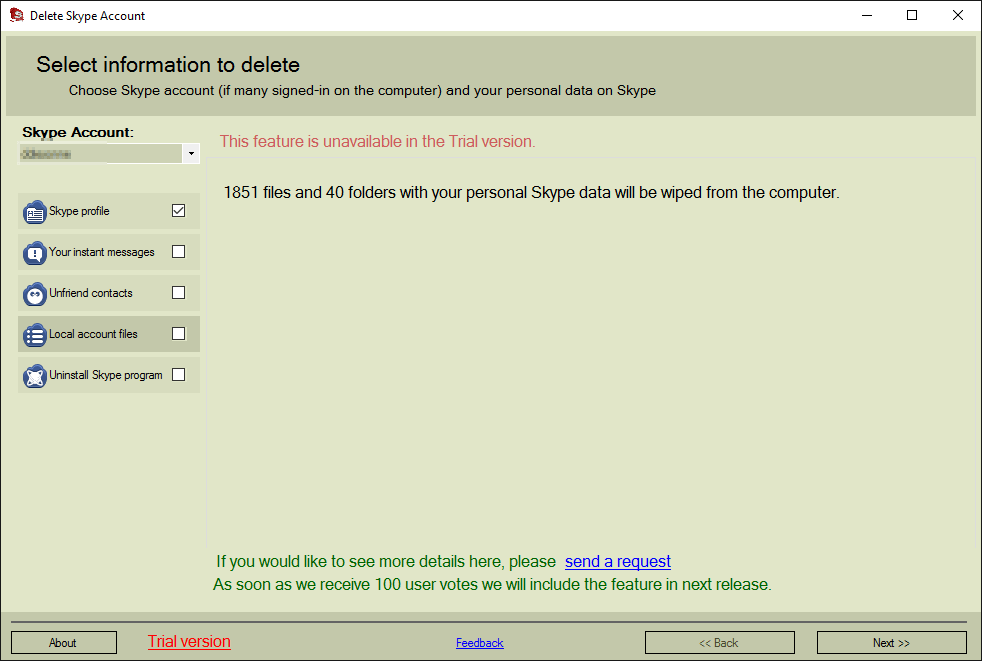Viewport: 982px width, 661px height.
Task: Click the Delete Skype Account app icon
Action: [x=16, y=15]
